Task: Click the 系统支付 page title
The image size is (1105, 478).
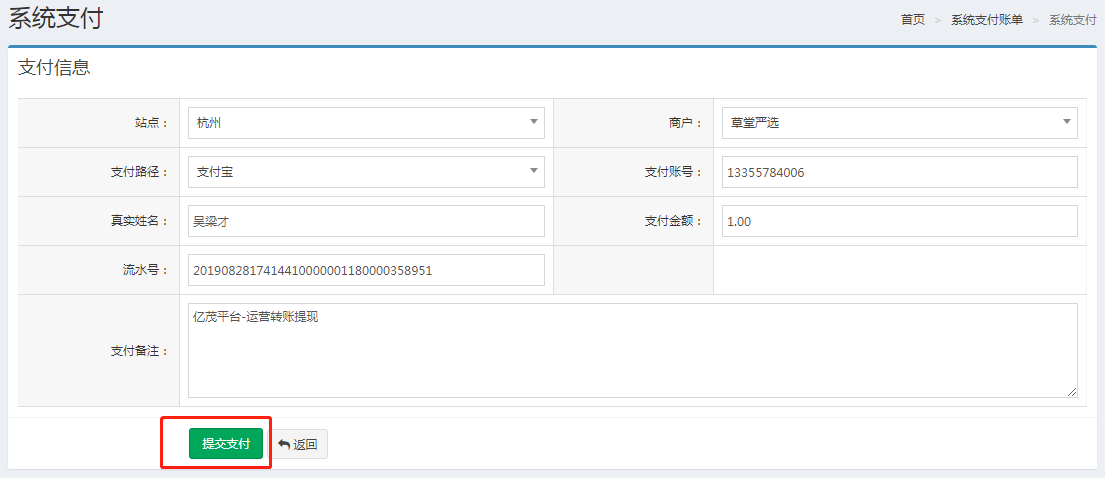Action: [x=55, y=18]
